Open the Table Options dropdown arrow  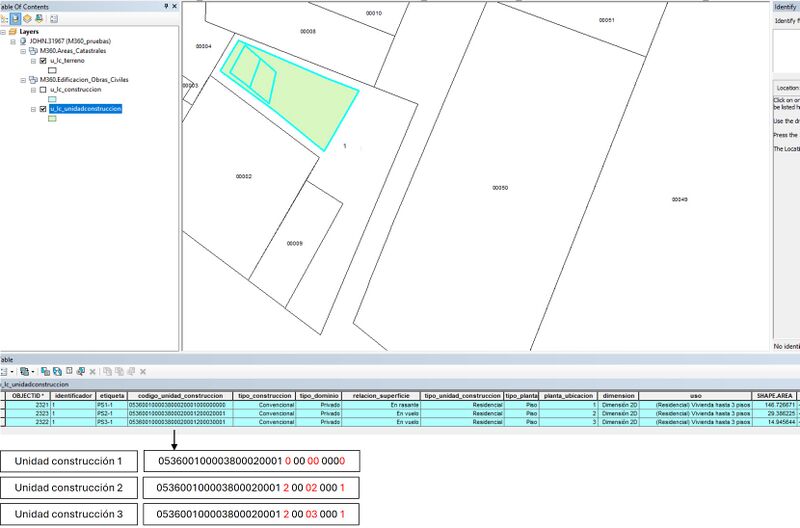pyautogui.click(x=12, y=371)
